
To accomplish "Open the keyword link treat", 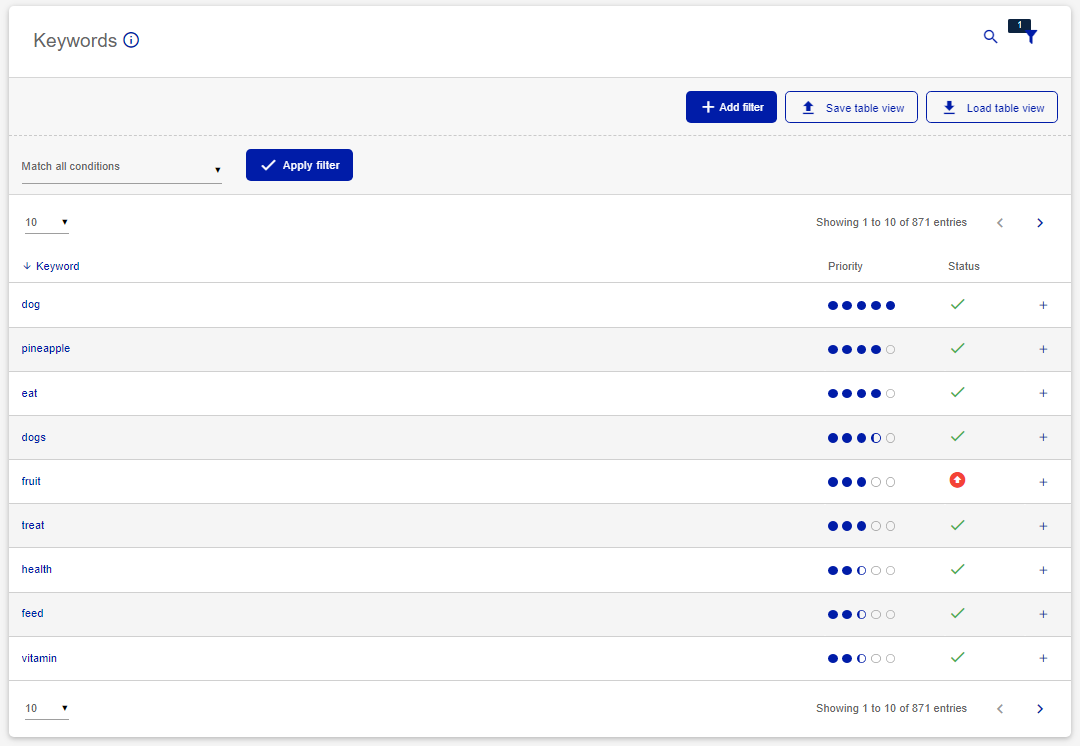I will [32, 526].
